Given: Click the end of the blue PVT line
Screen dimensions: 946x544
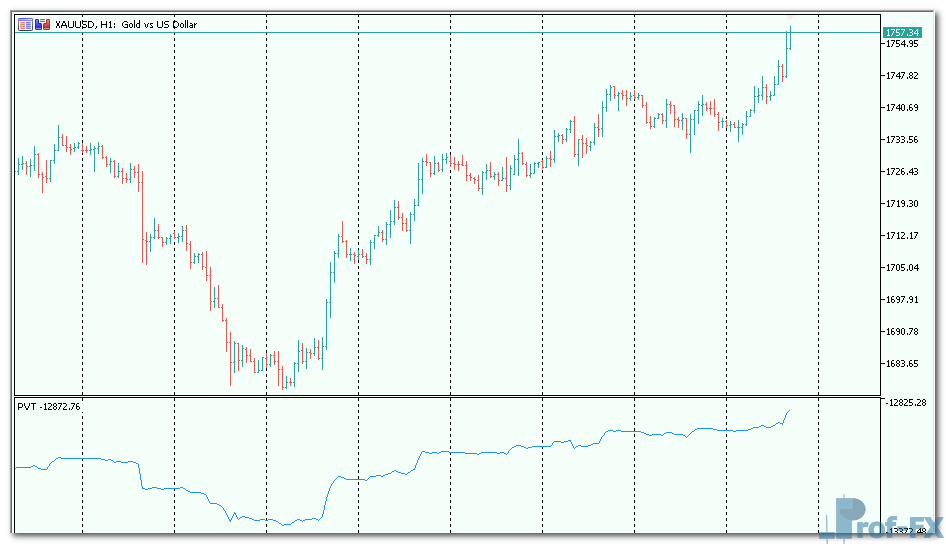Looking at the screenshot, I should (789, 410).
